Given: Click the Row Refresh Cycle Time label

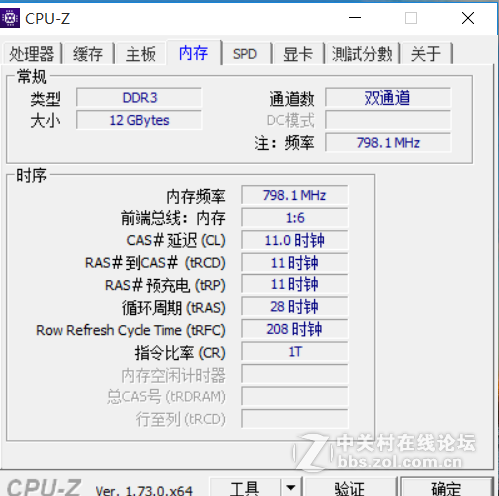Looking at the screenshot, I should pos(131,330).
